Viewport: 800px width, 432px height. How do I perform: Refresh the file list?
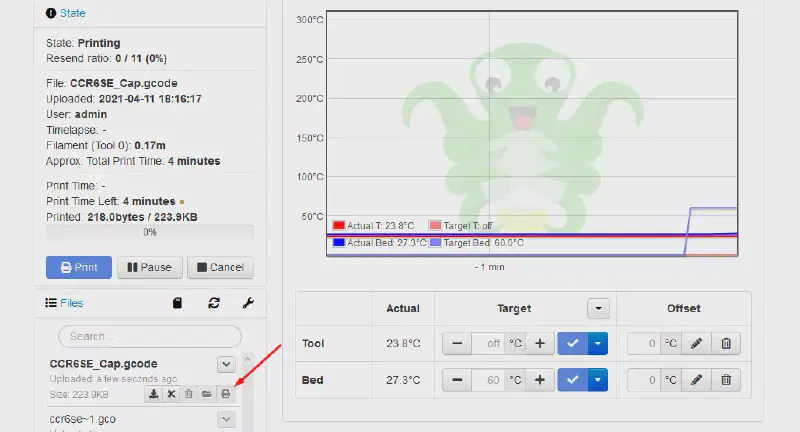[x=213, y=303]
